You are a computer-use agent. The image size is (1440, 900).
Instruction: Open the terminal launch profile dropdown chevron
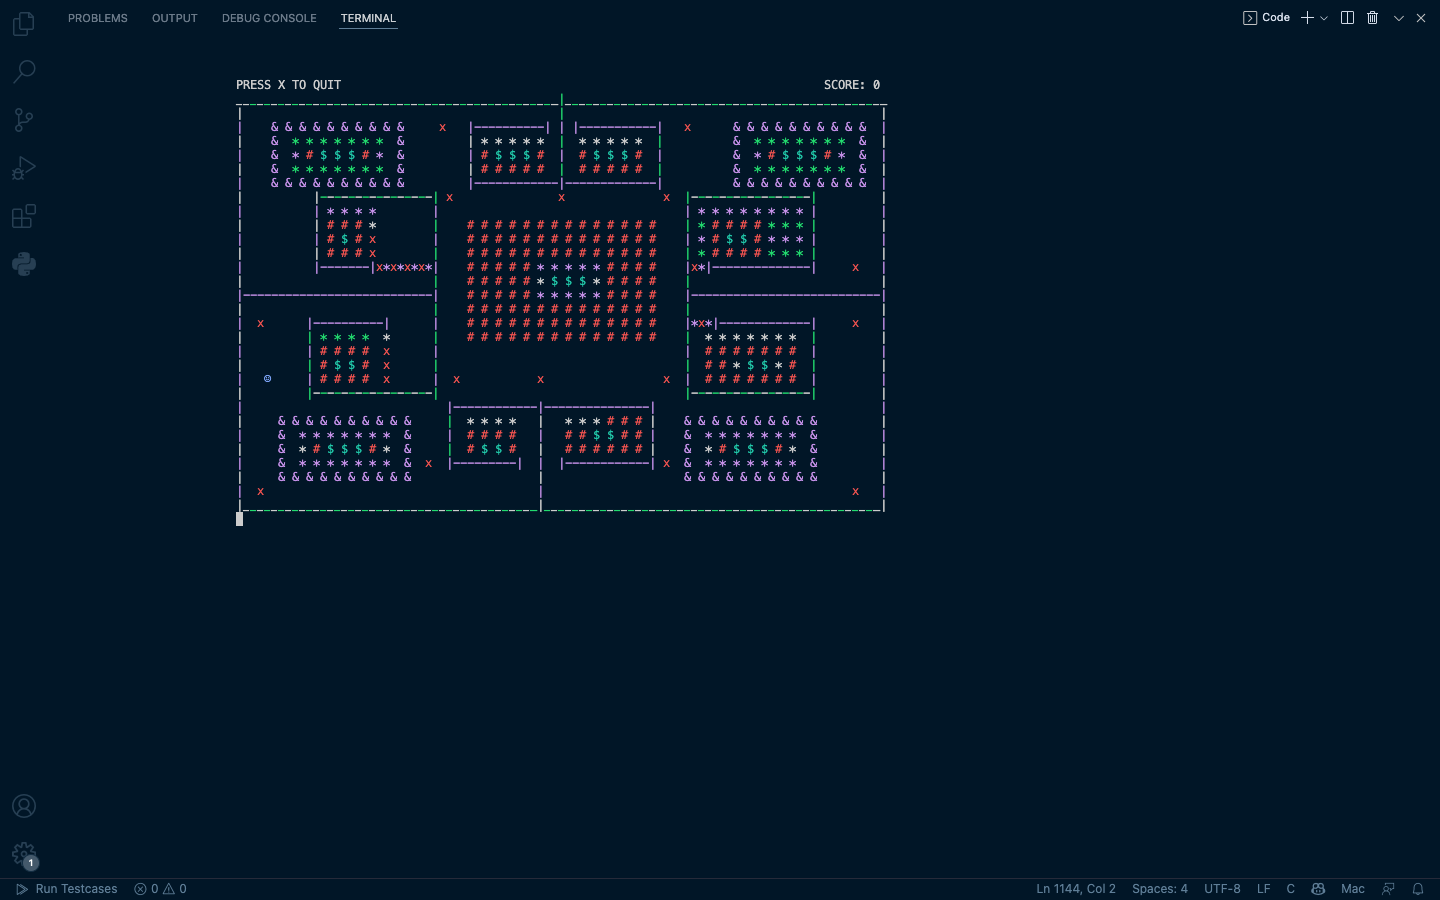[1324, 18]
